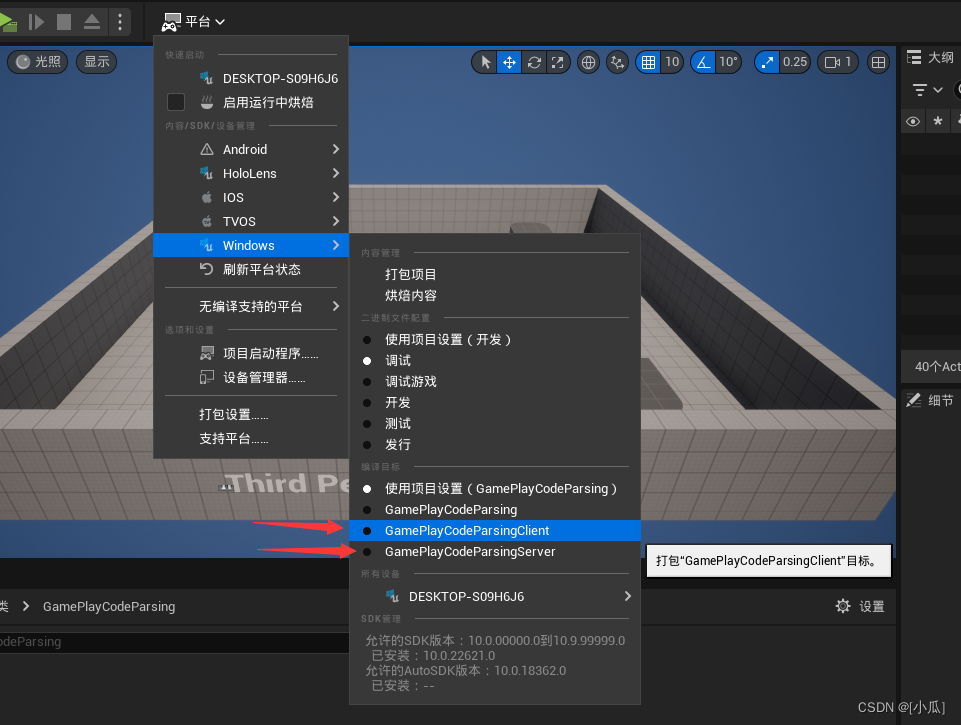Open 设备管理器 device manager
The height and width of the screenshot is (725, 961).
251,378
